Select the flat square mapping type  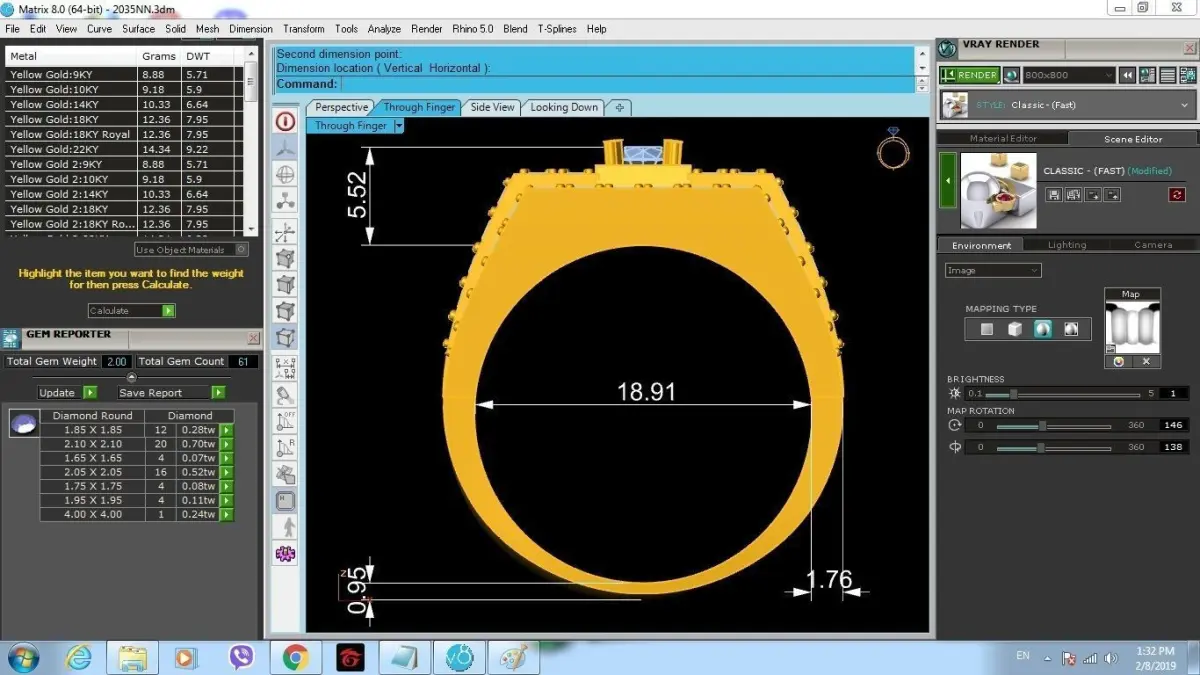coord(987,329)
